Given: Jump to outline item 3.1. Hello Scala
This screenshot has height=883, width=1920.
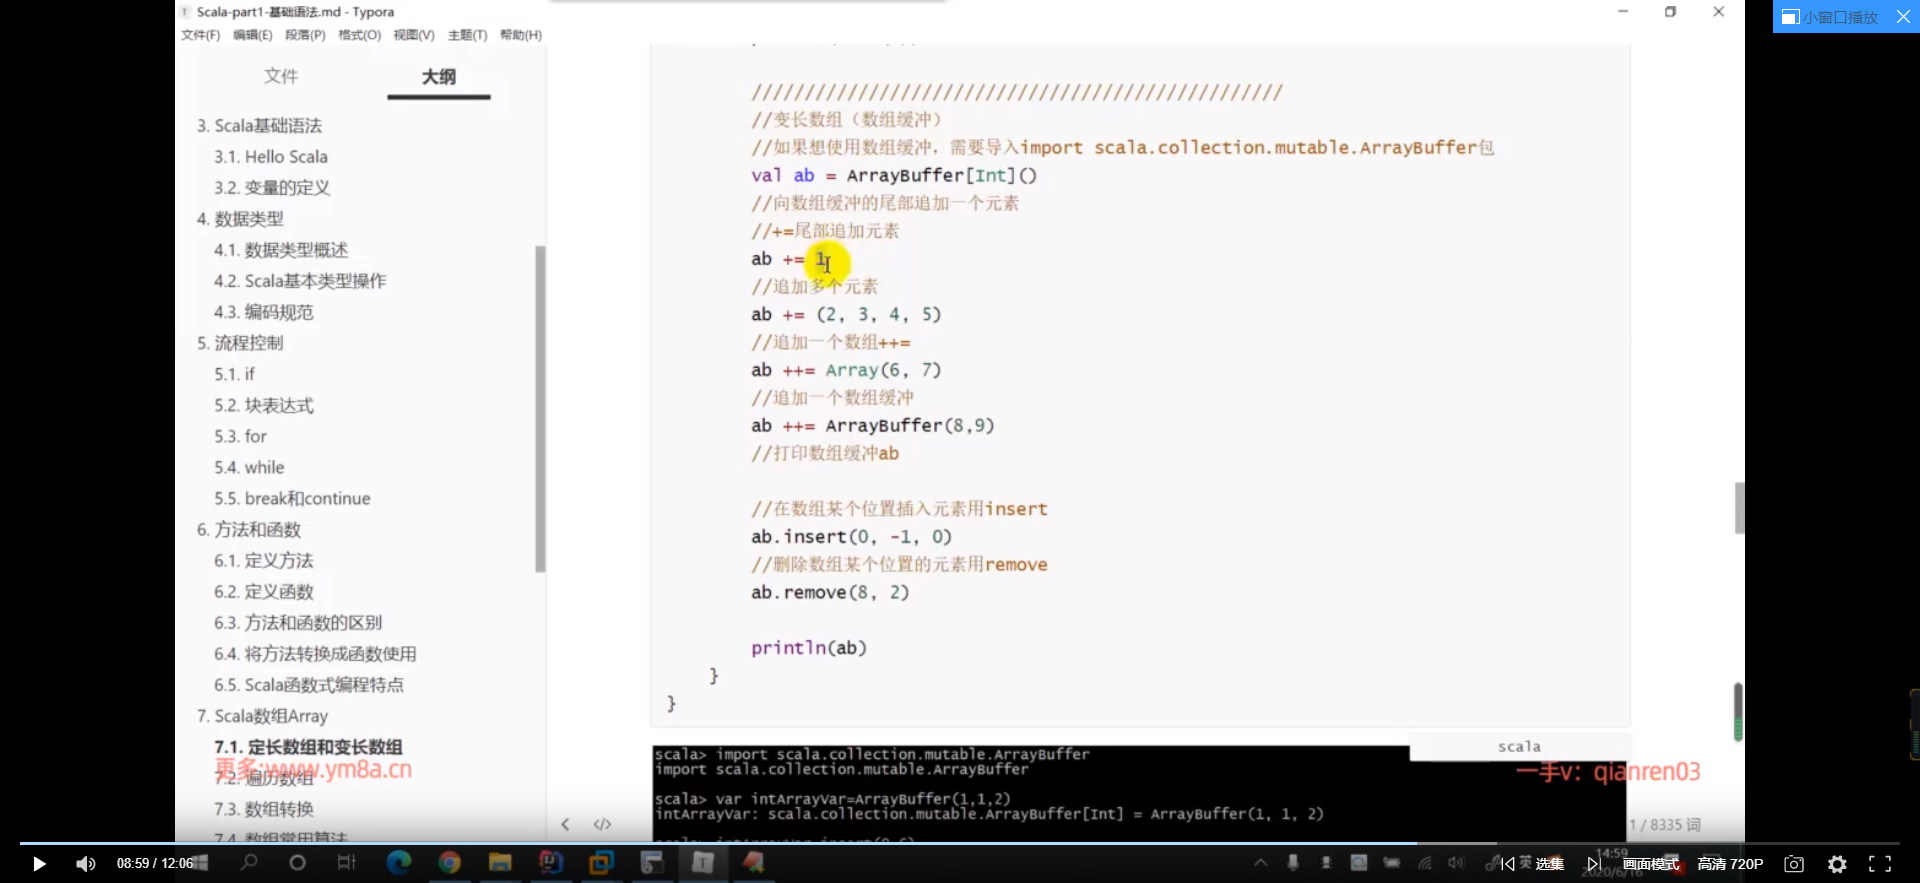Looking at the screenshot, I should coord(270,157).
